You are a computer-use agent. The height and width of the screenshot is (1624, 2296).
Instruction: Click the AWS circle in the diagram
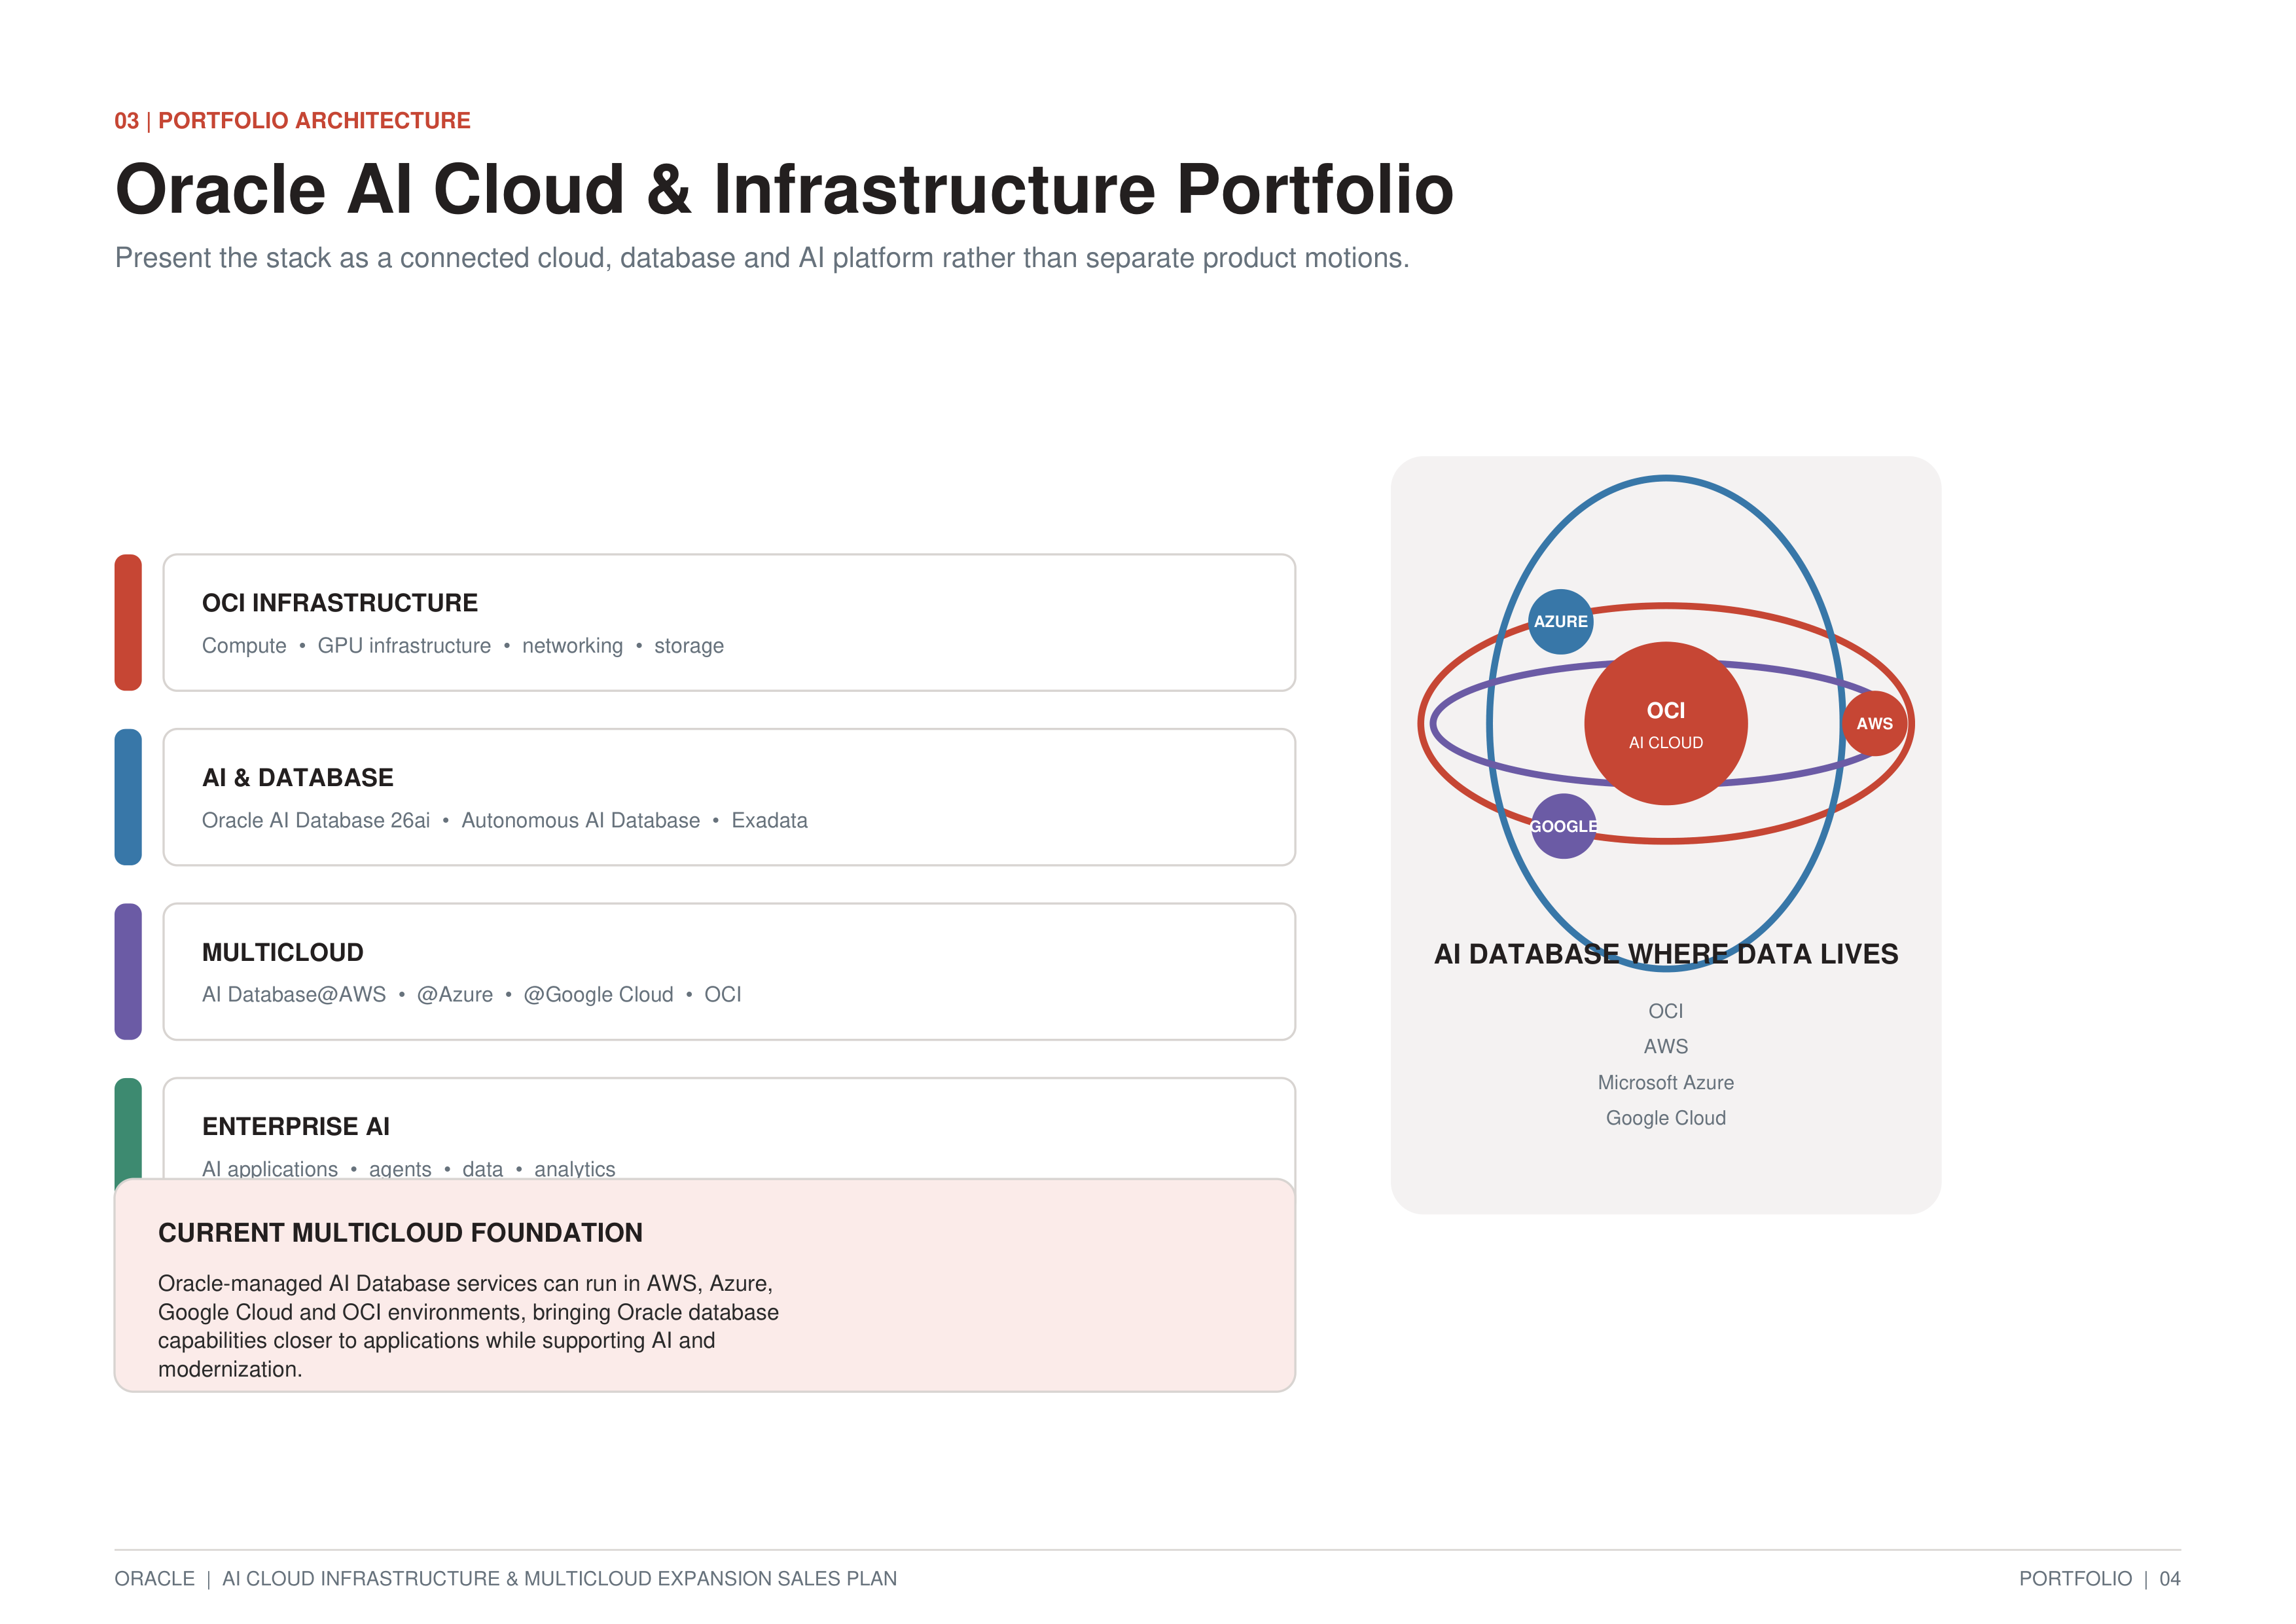[x=1874, y=723]
